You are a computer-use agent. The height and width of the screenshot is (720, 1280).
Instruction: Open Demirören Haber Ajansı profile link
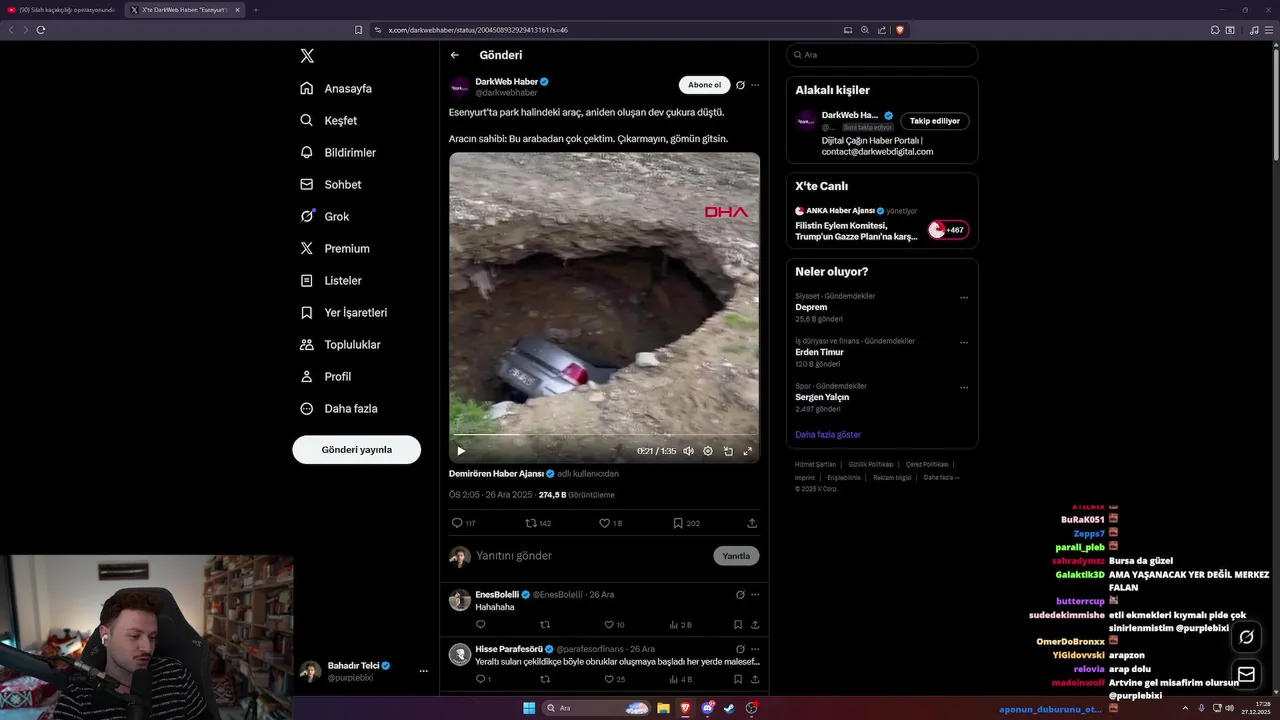tap(496, 474)
